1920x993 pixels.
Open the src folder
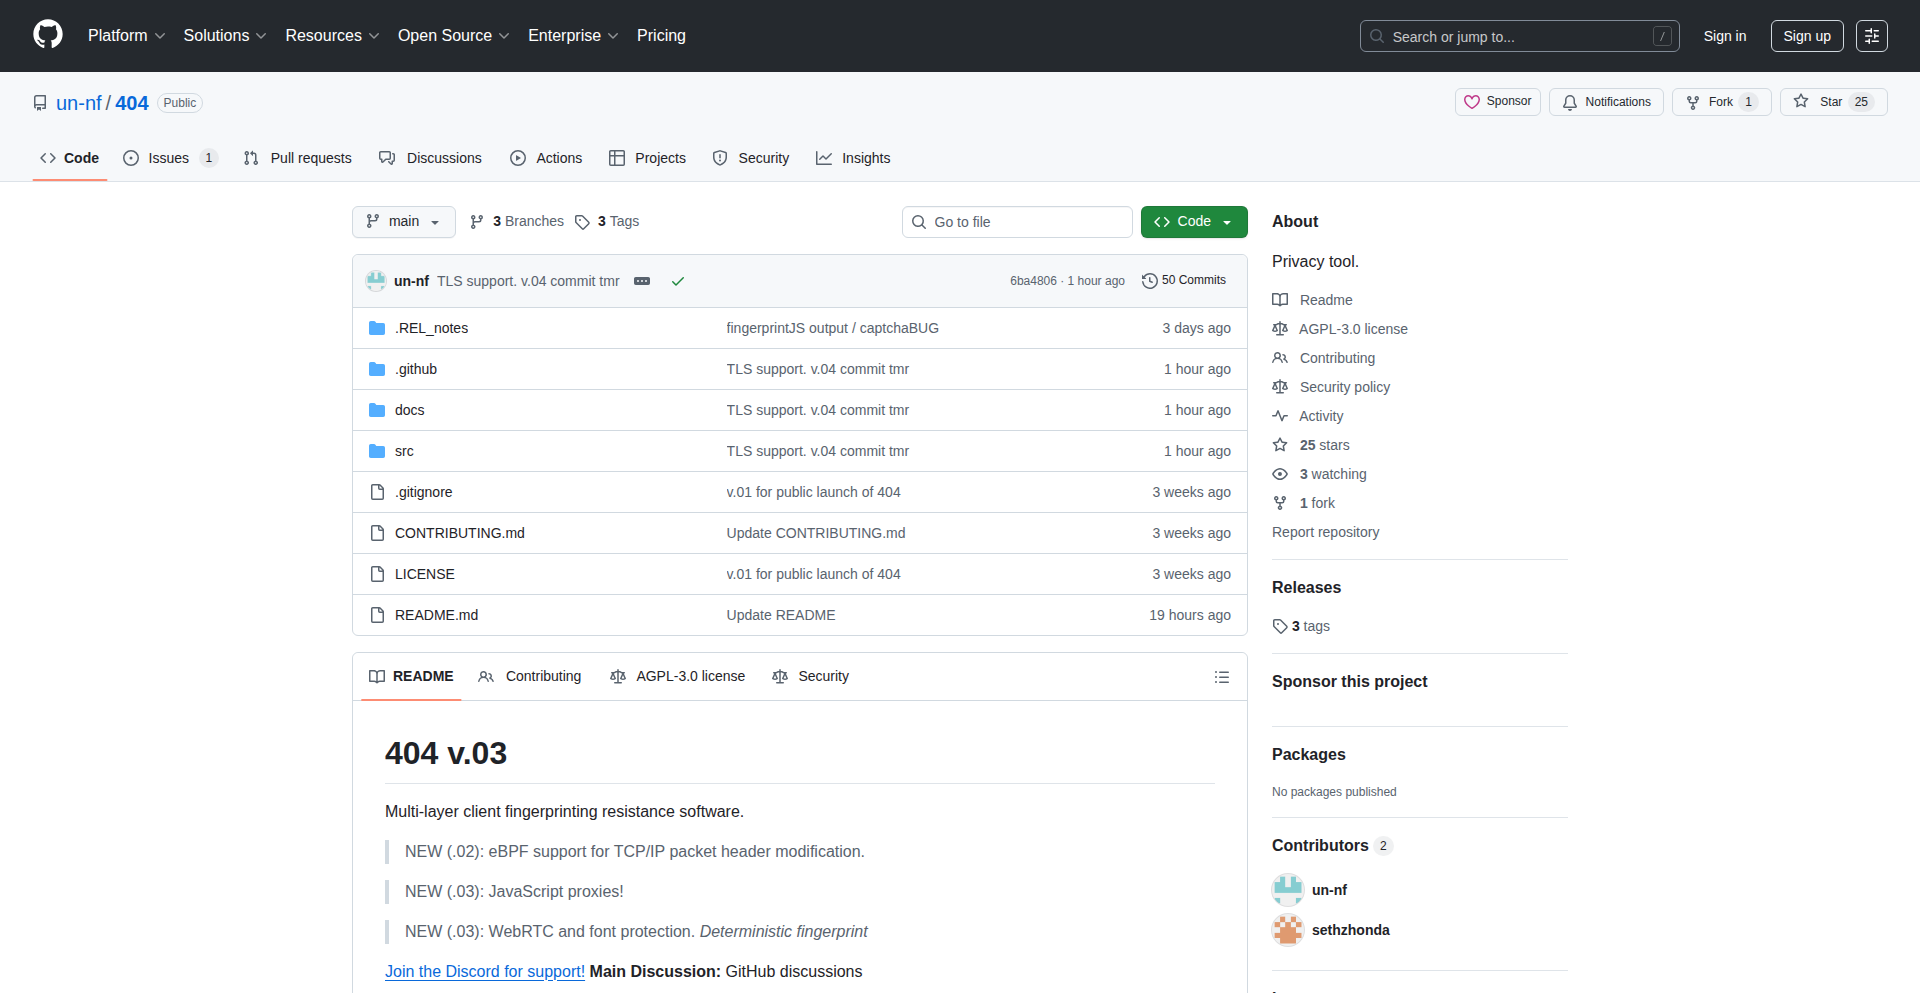click(x=404, y=451)
